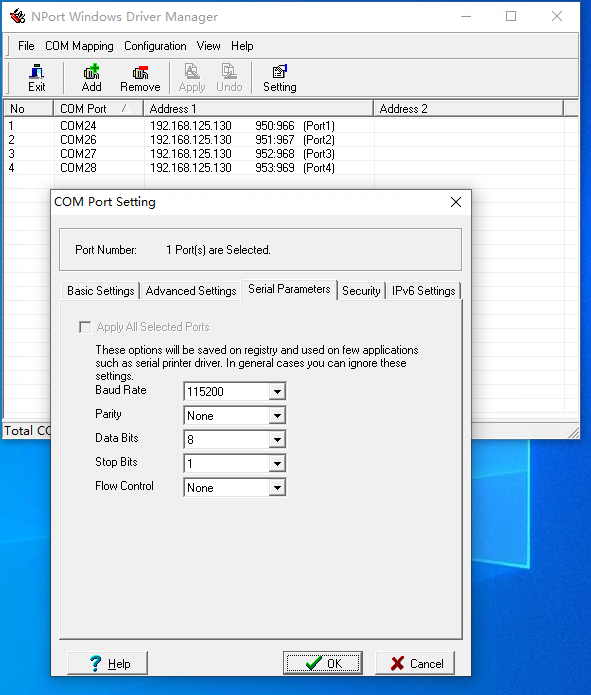Switch to the IPv6 Settings tab

(x=423, y=291)
